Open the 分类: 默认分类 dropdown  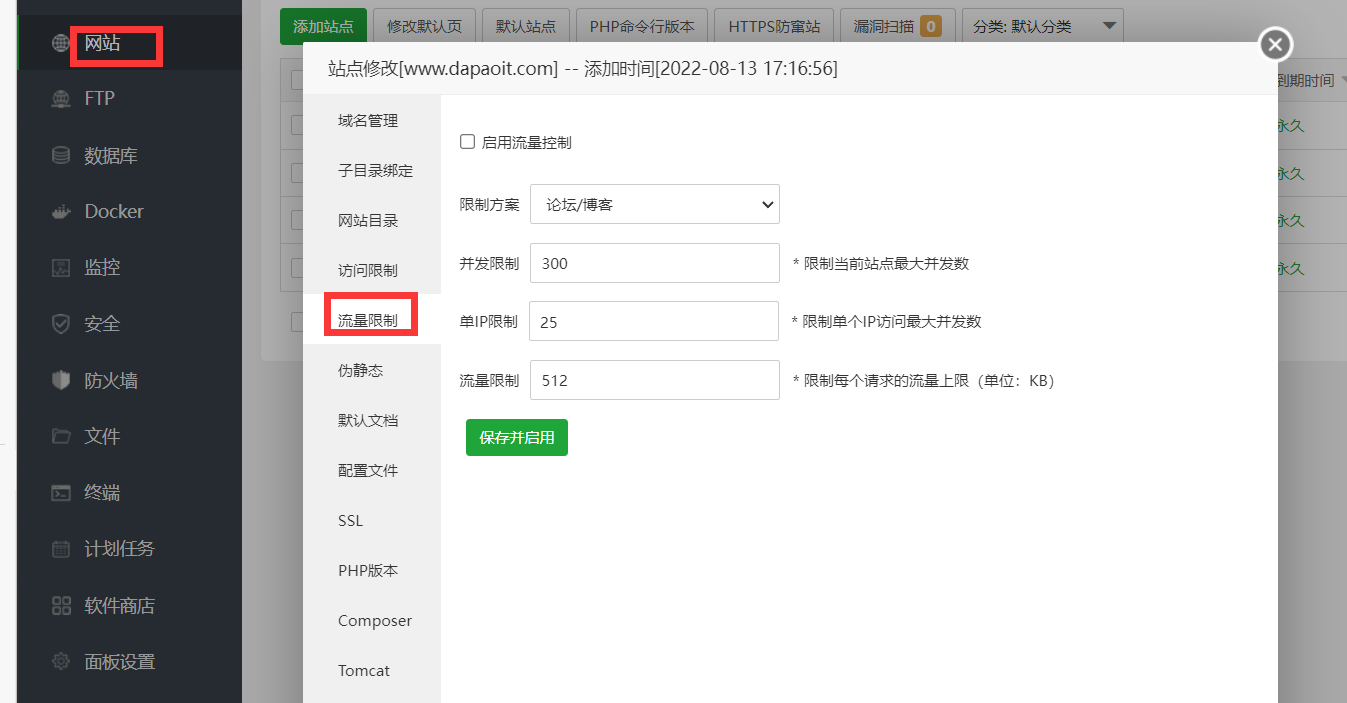coord(1042,26)
